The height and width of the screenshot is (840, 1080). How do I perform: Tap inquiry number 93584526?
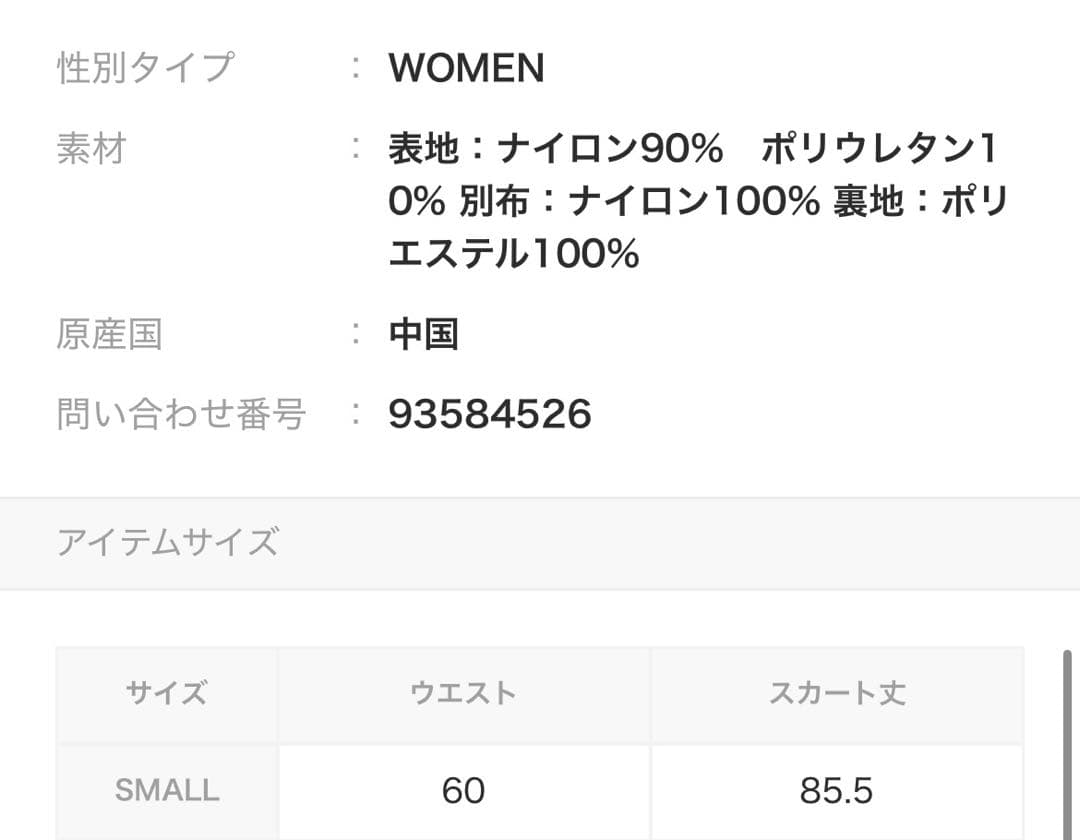pos(490,413)
